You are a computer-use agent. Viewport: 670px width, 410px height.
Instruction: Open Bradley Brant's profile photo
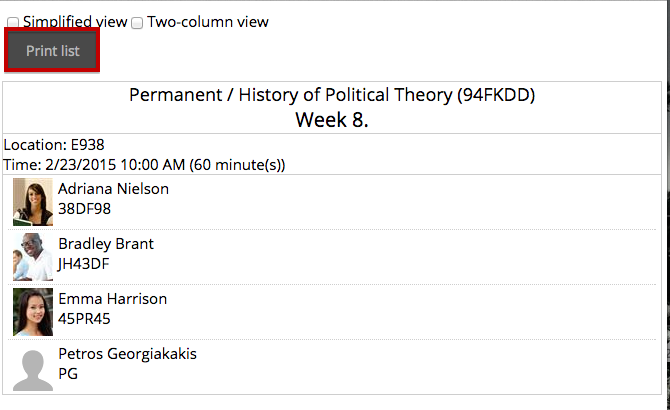[x=33, y=257]
